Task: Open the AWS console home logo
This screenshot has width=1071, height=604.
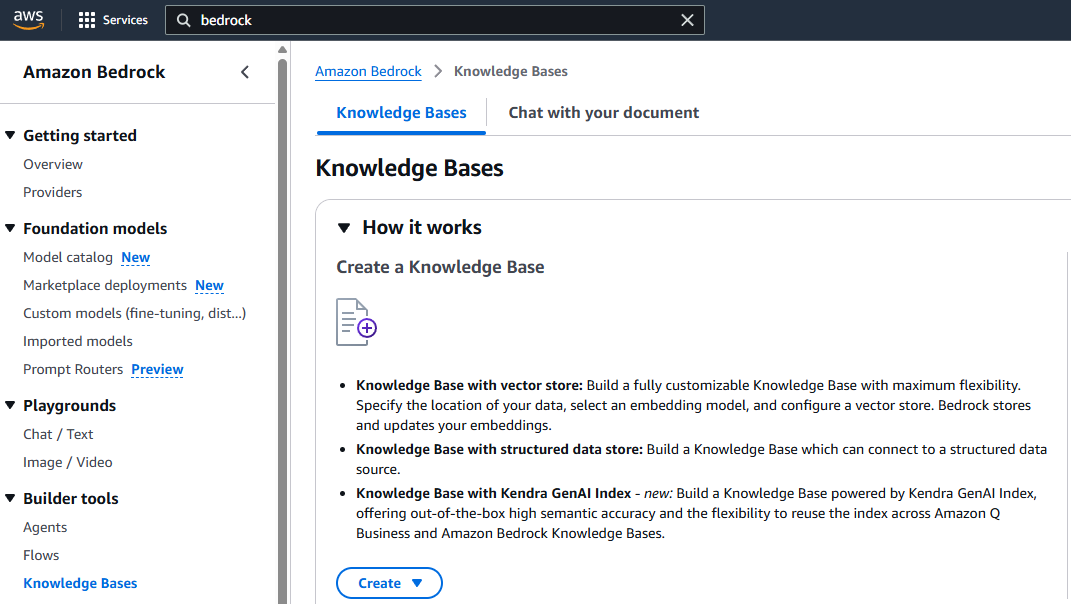Action: pyautogui.click(x=29, y=20)
